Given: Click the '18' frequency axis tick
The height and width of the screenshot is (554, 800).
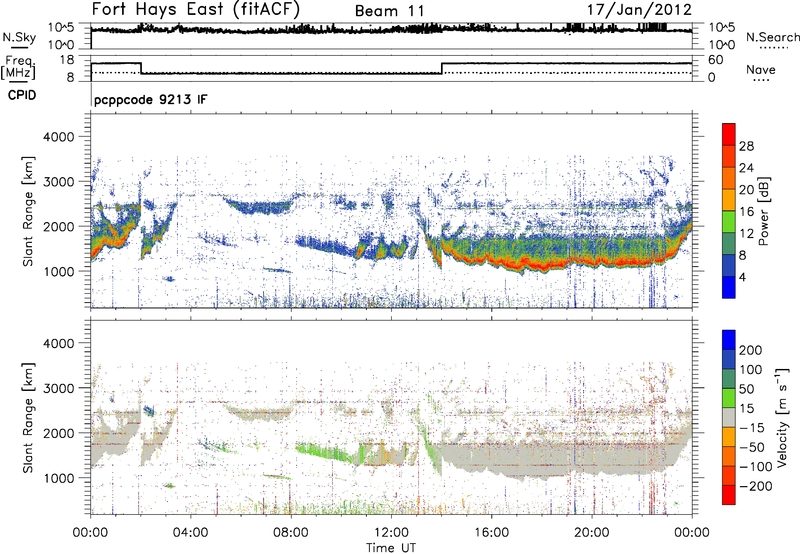Looking at the screenshot, I should pos(67,60).
